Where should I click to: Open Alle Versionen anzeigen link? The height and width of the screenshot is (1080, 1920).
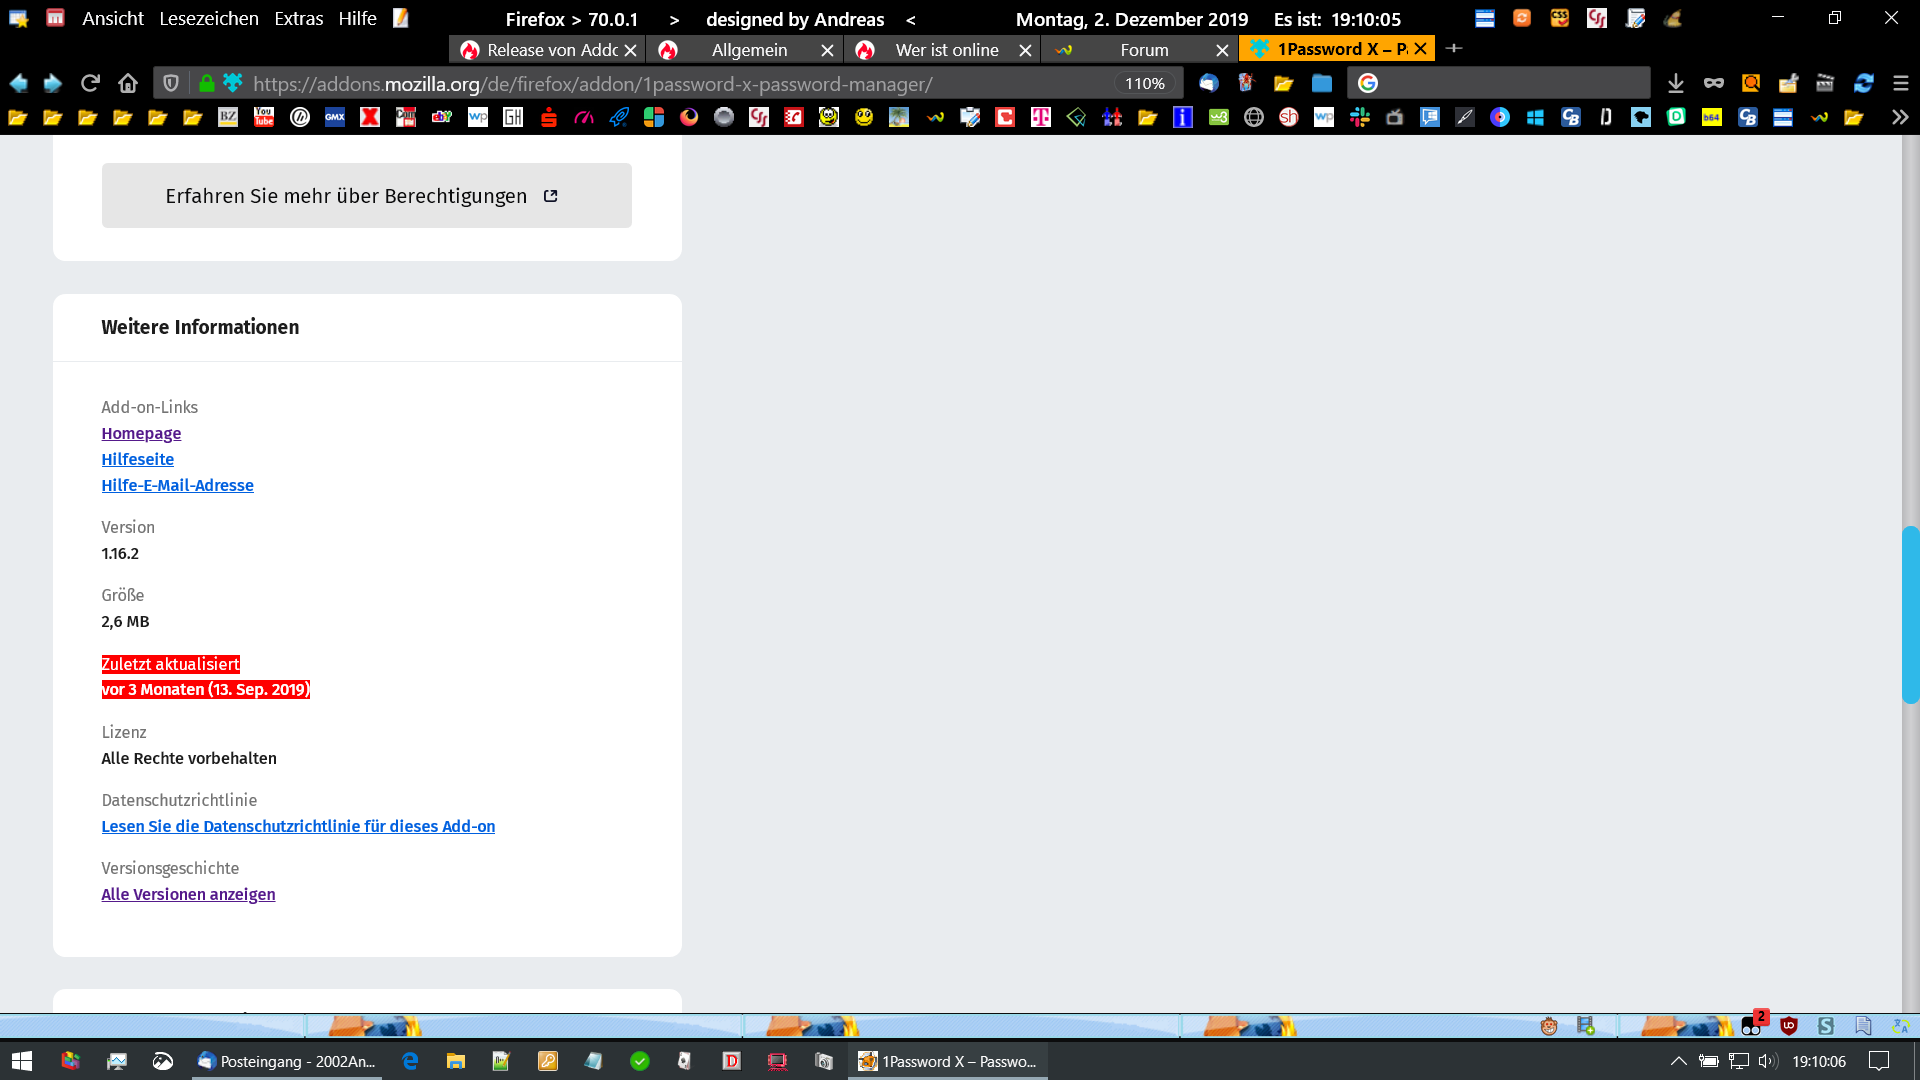click(188, 894)
